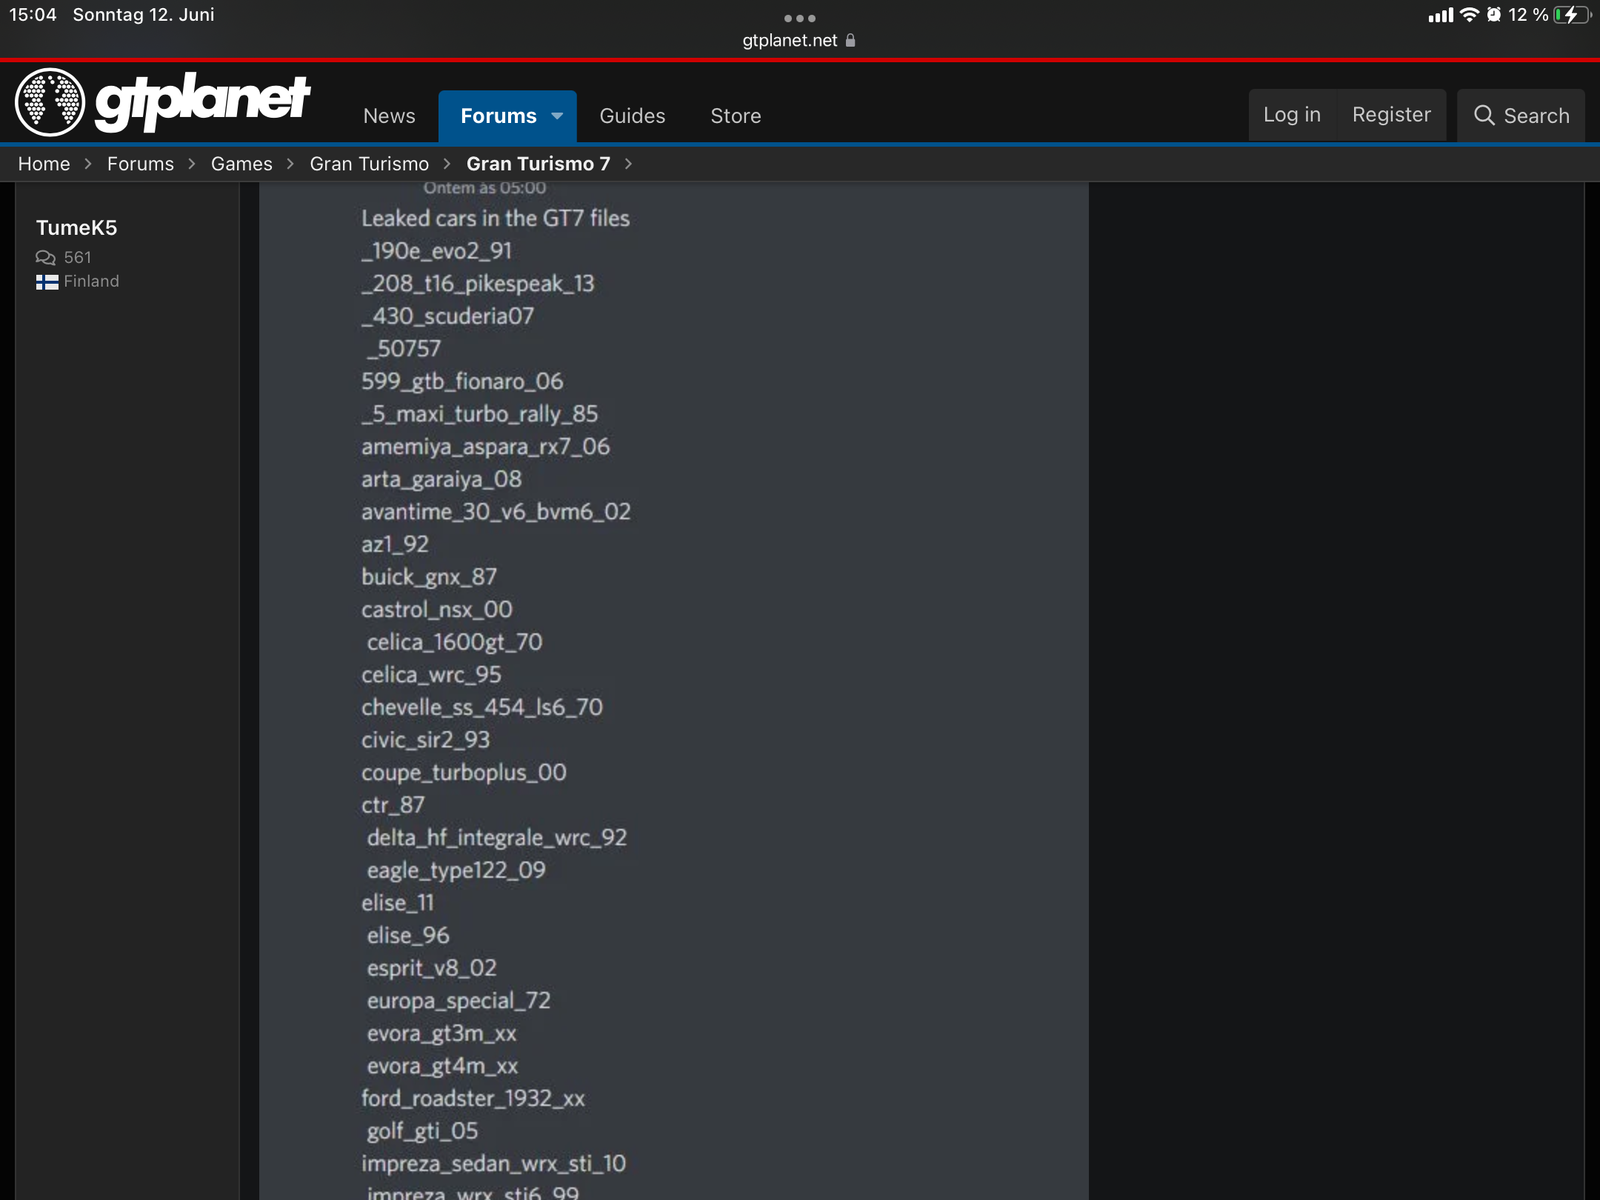Open the Gran Turismo 7 breadcrumb
Image resolution: width=1600 pixels, height=1200 pixels.
point(538,164)
